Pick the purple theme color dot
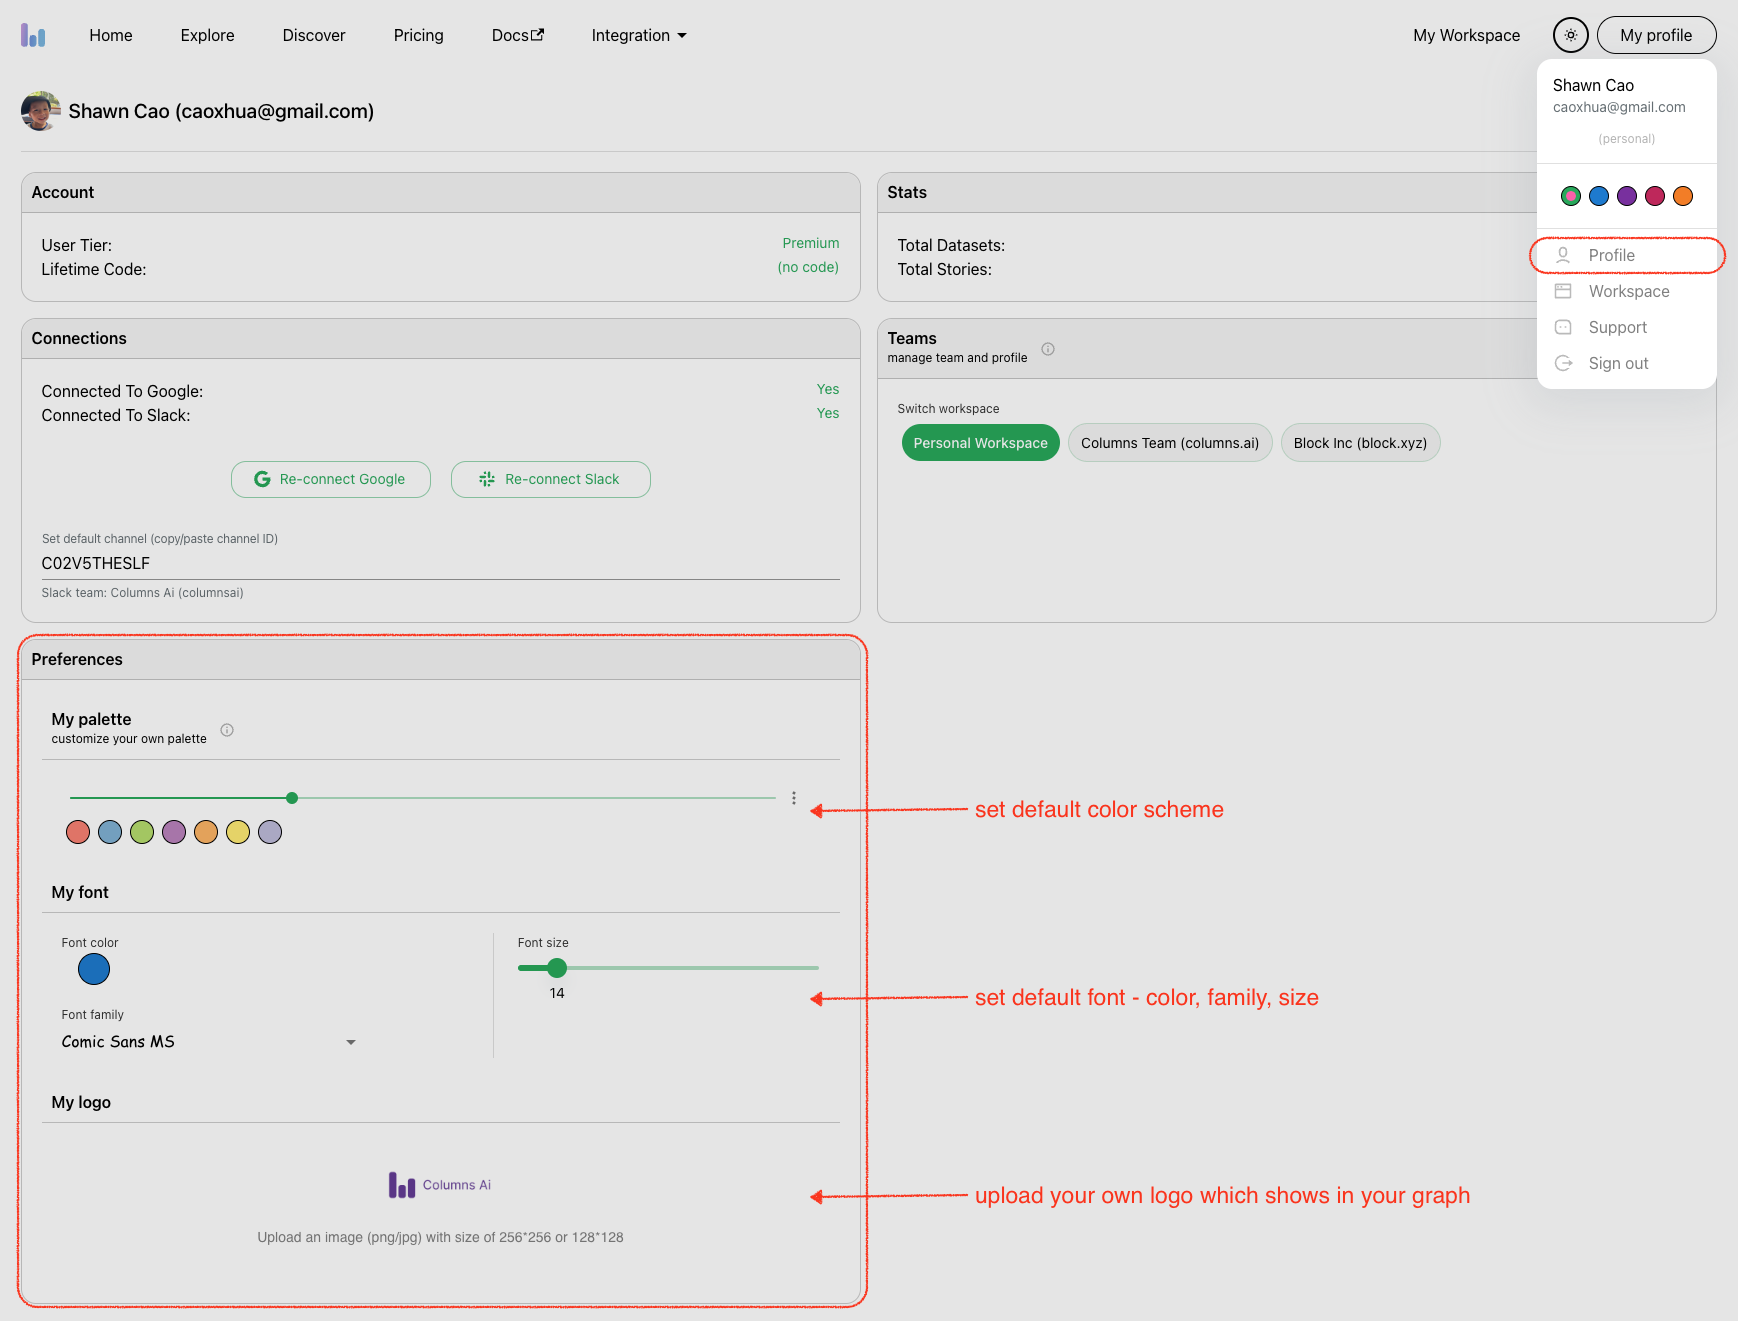Screen dimensions: 1738x1321 pyautogui.click(x=1627, y=196)
